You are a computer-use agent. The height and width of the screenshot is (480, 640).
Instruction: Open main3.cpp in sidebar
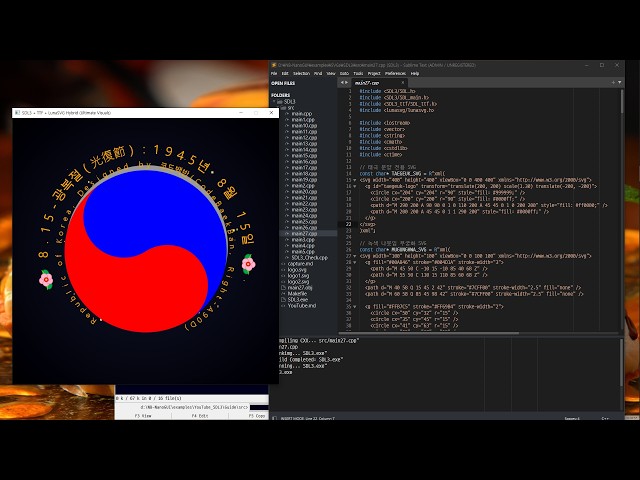(303, 240)
